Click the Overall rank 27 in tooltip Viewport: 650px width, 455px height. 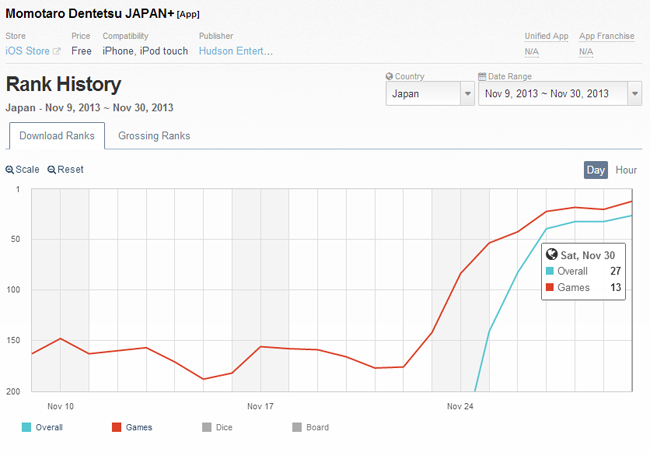click(616, 271)
